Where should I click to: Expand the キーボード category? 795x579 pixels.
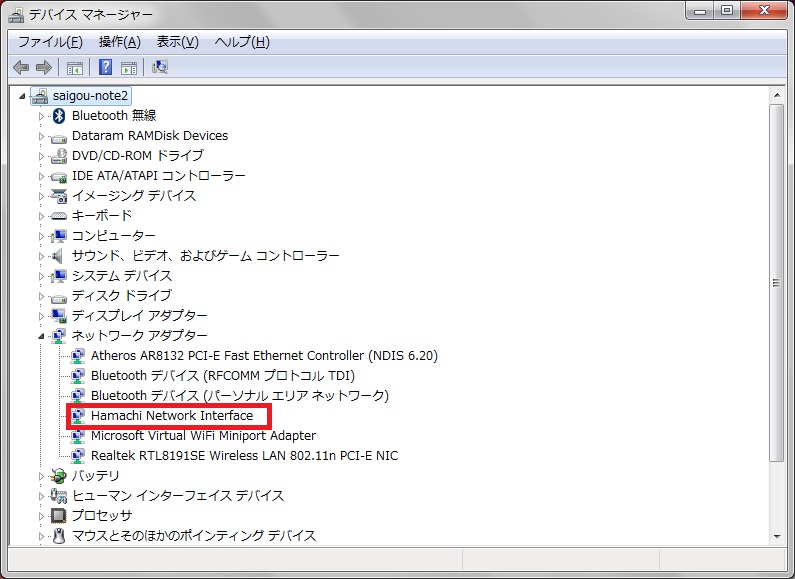(x=41, y=216)
